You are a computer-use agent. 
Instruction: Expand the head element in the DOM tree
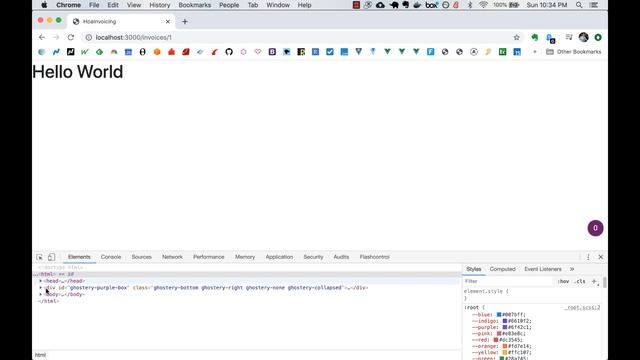(40, 281)
